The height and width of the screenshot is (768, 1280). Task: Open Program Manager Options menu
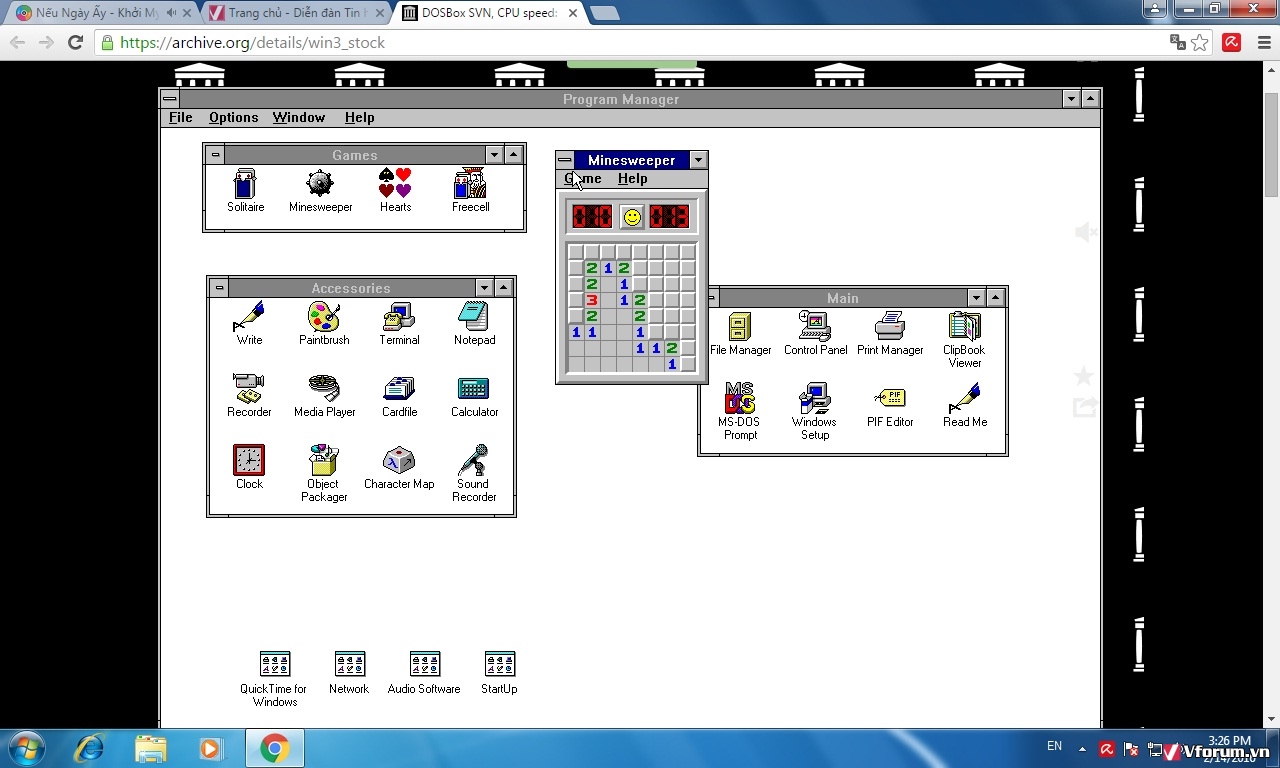(234, 117)
